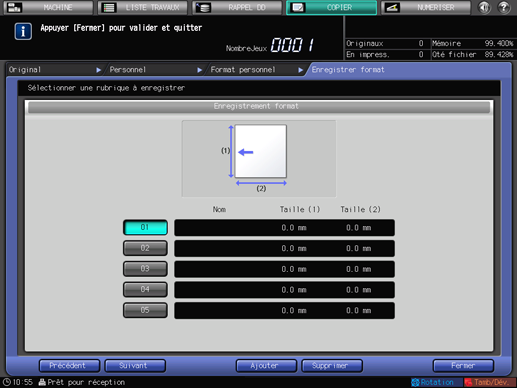The height and width of the screenshot is (388, 517).
Task: Click the Rotation status indicator
Action: [x=437, y=382]
